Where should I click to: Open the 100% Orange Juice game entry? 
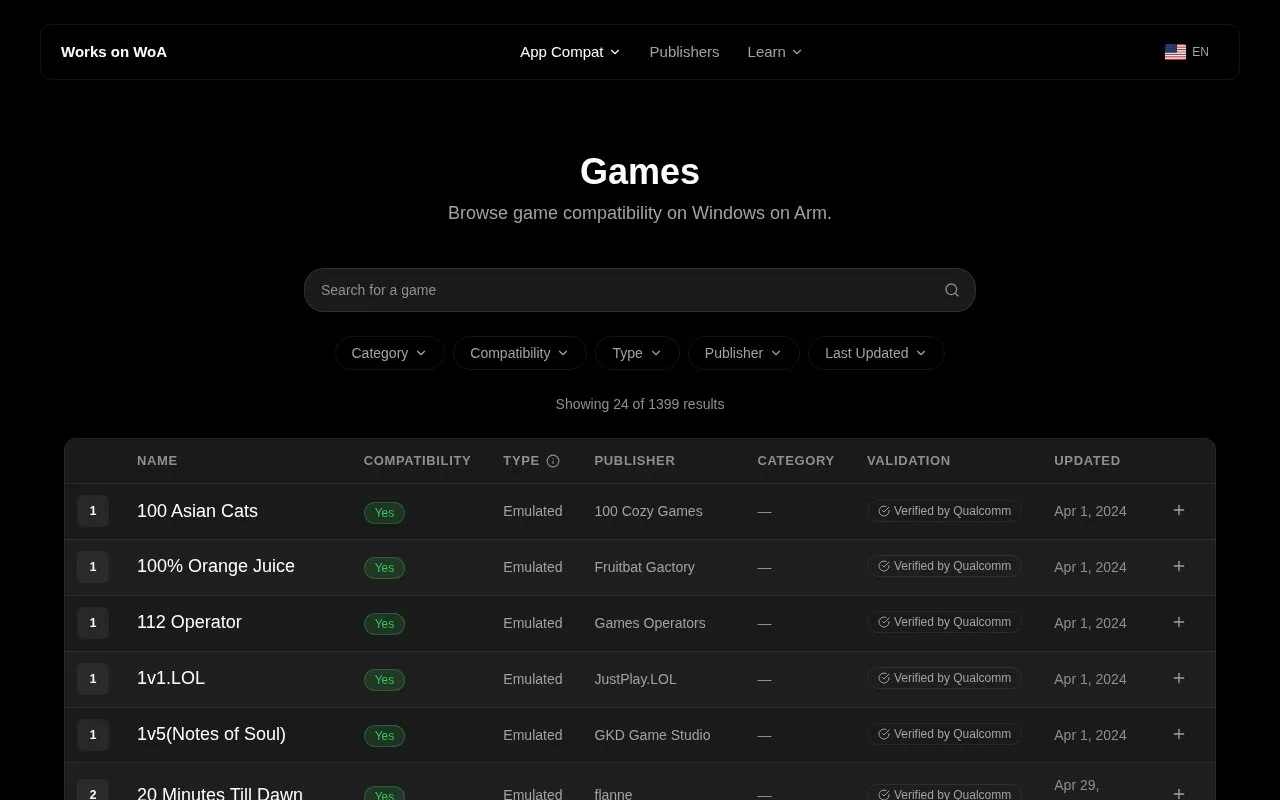pos(216,566)
